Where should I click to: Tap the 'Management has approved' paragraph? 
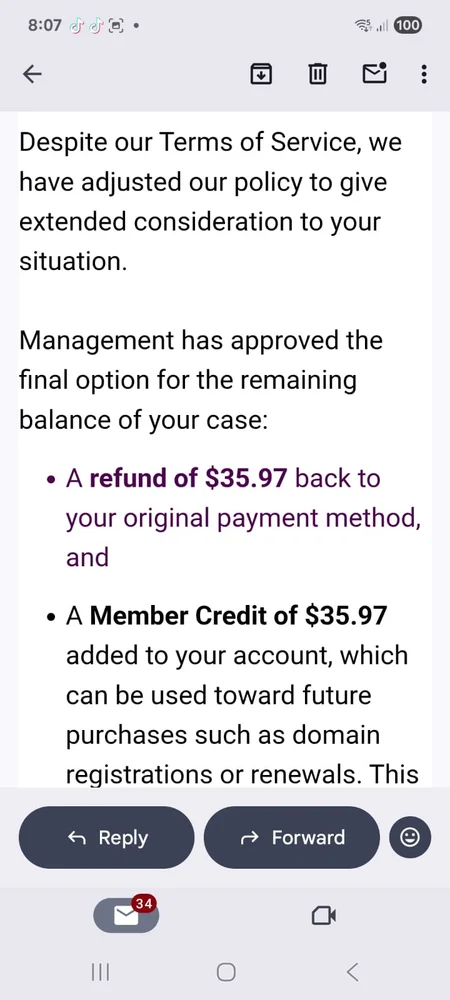click(x=201, y=380)
